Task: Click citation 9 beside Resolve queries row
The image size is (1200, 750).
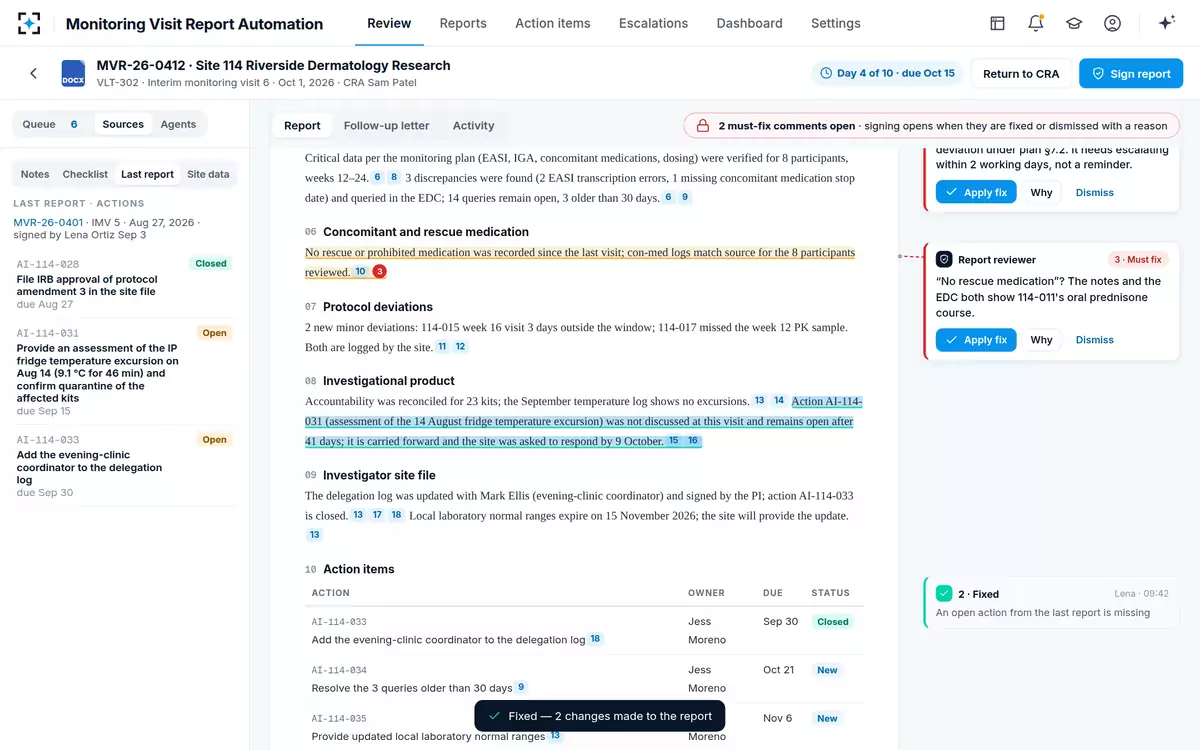Action: (521, 687)
